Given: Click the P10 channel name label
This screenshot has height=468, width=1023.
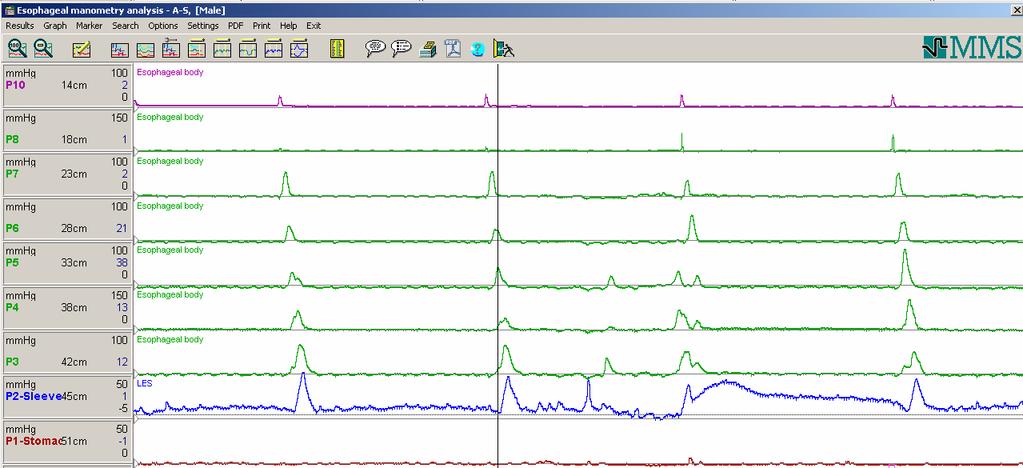Looking at the screenshot, I should pos(15,85).
